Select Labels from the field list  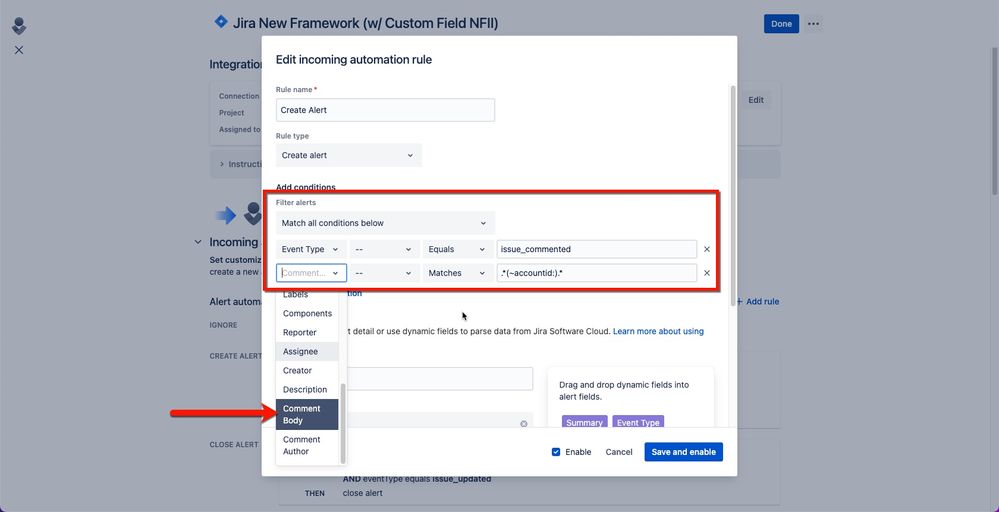point(307,295)
